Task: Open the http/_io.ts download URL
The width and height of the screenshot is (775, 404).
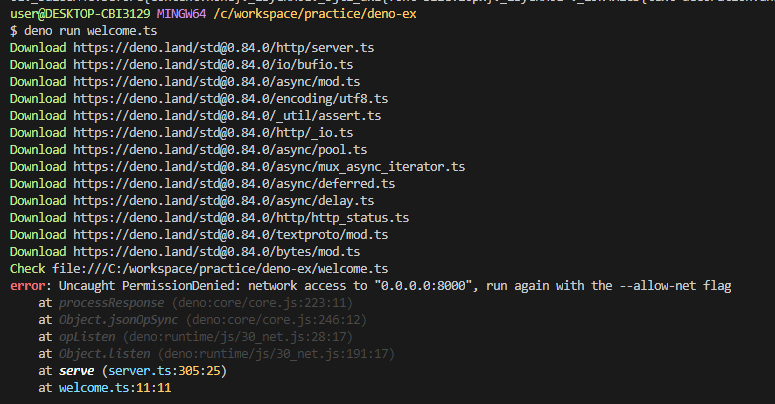Action: coord(213,133)
